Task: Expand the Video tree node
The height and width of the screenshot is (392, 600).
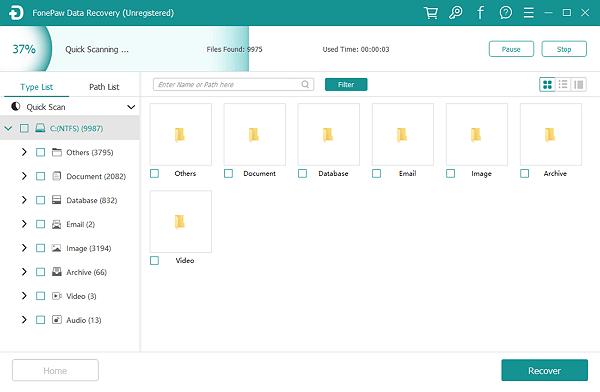Action: click(x=24, y=296)
